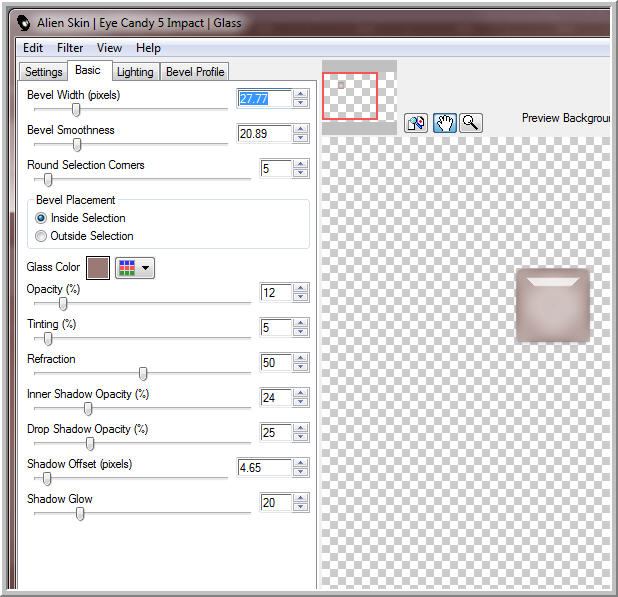The image size is (618, 597).
Task: Open the Edit menu
Action: [33, 48]
